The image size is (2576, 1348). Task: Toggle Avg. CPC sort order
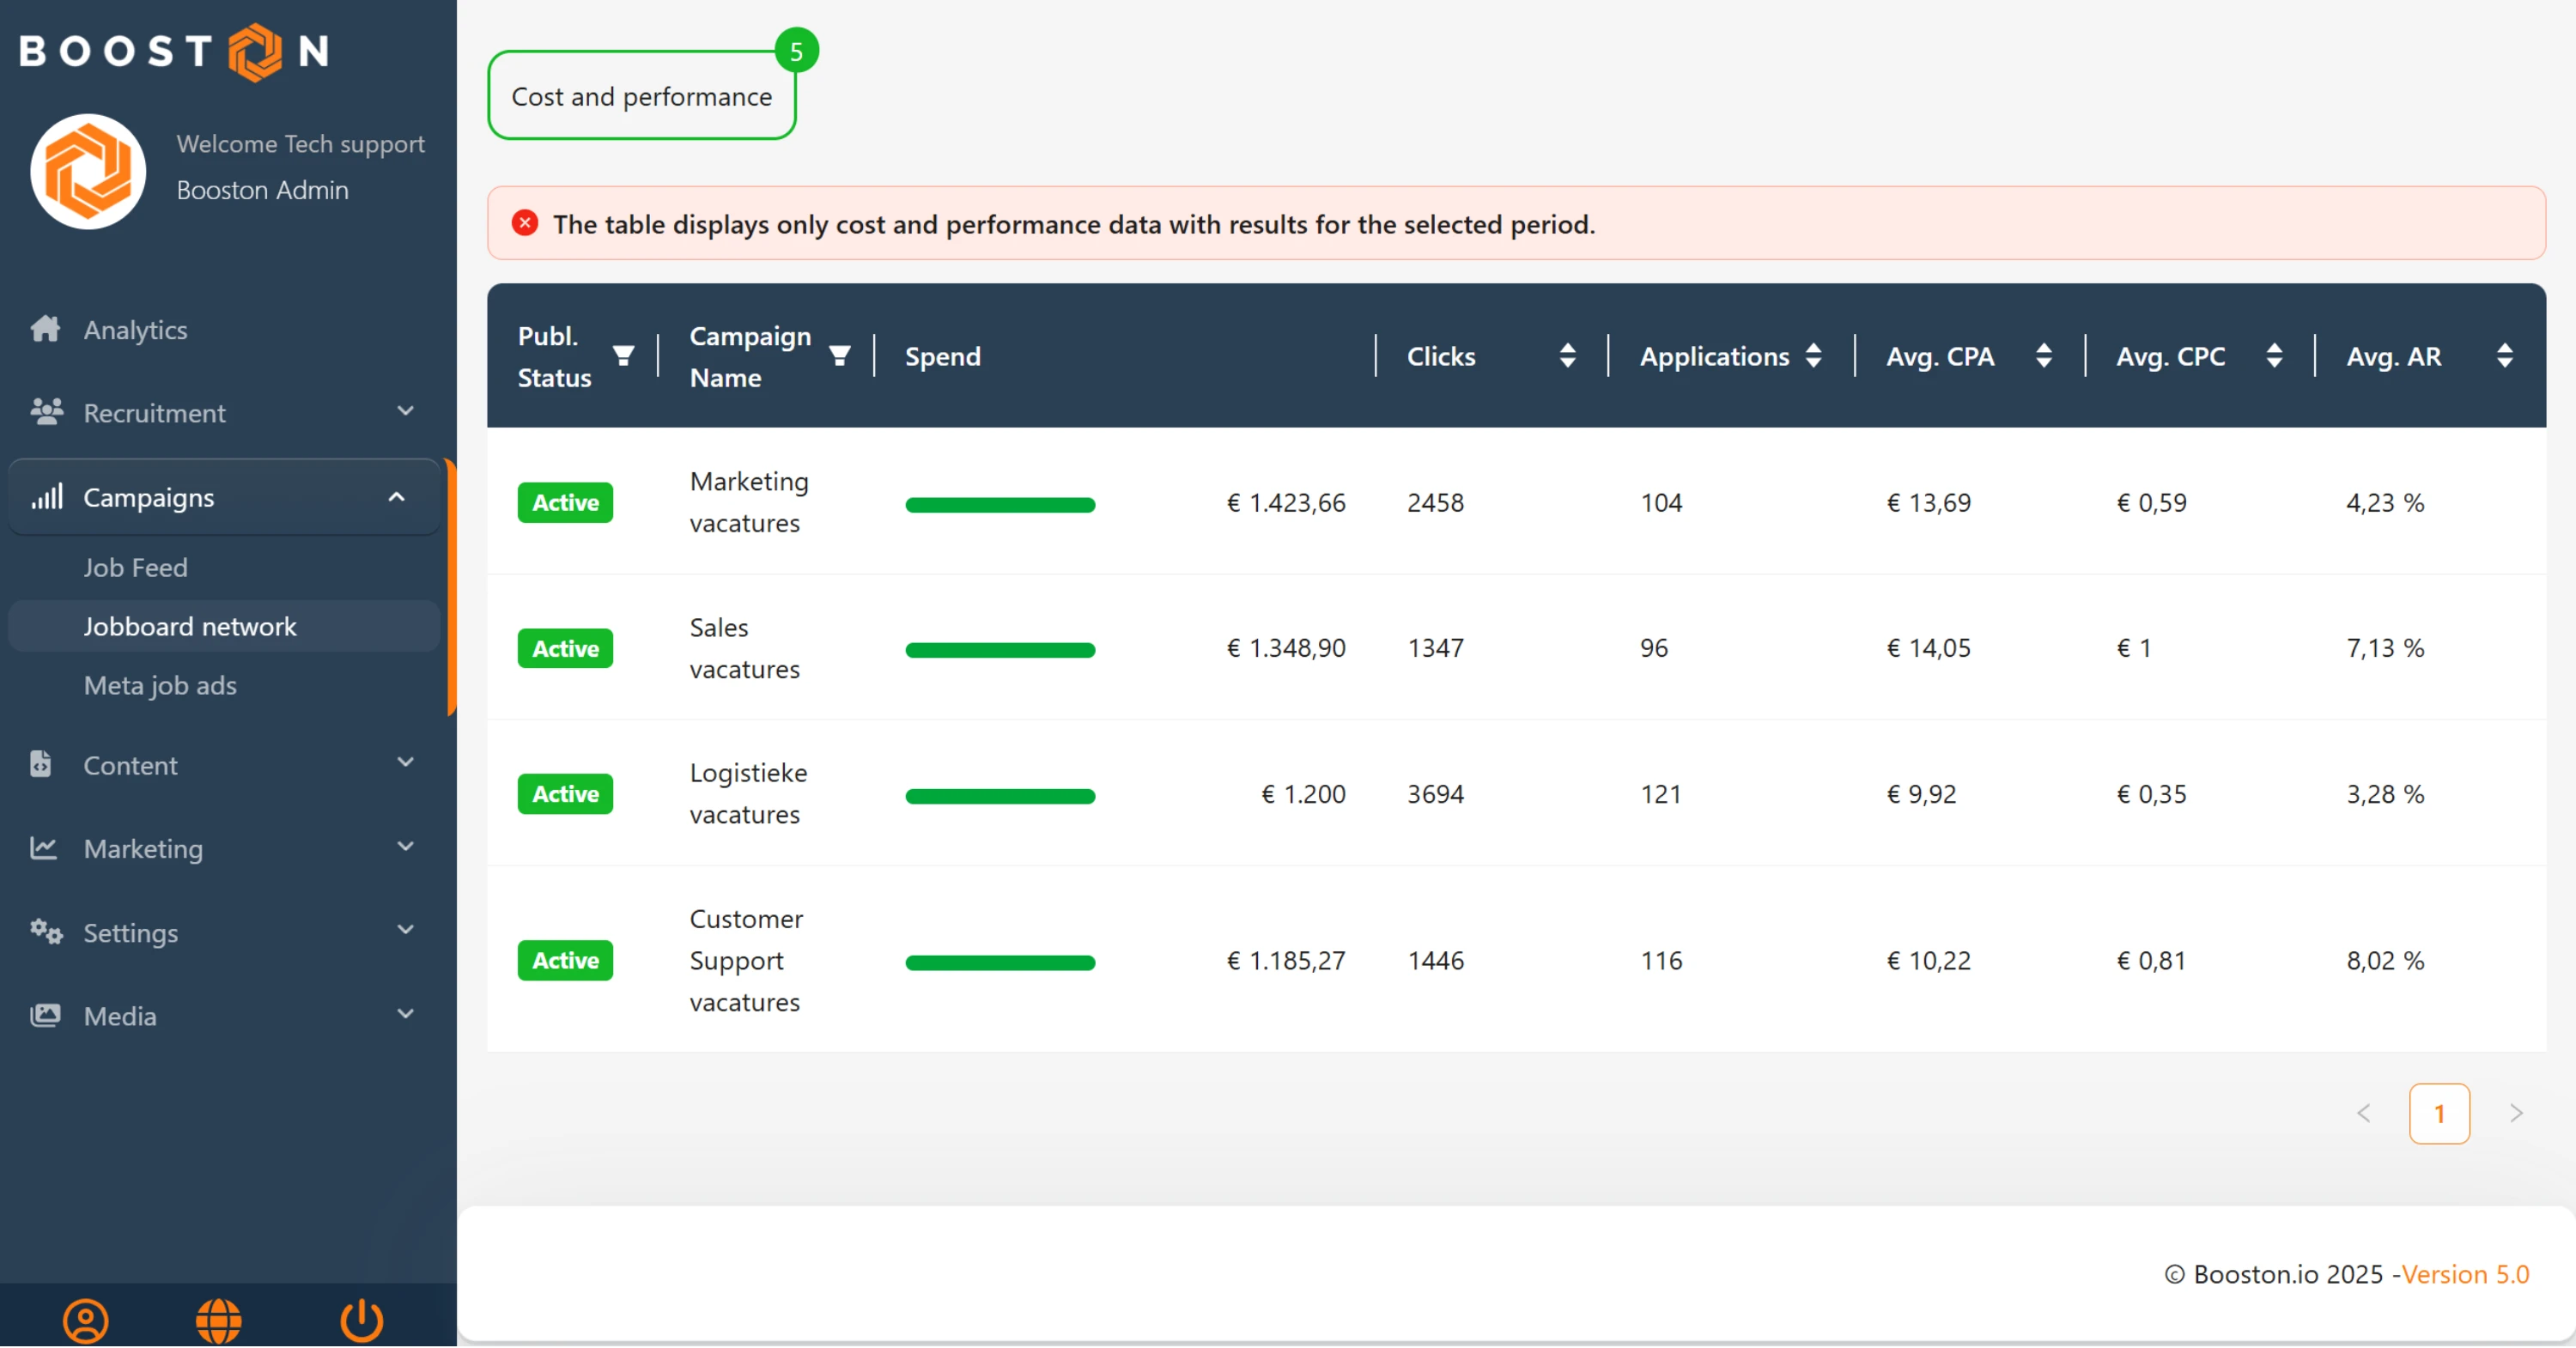coord(2273,356)
